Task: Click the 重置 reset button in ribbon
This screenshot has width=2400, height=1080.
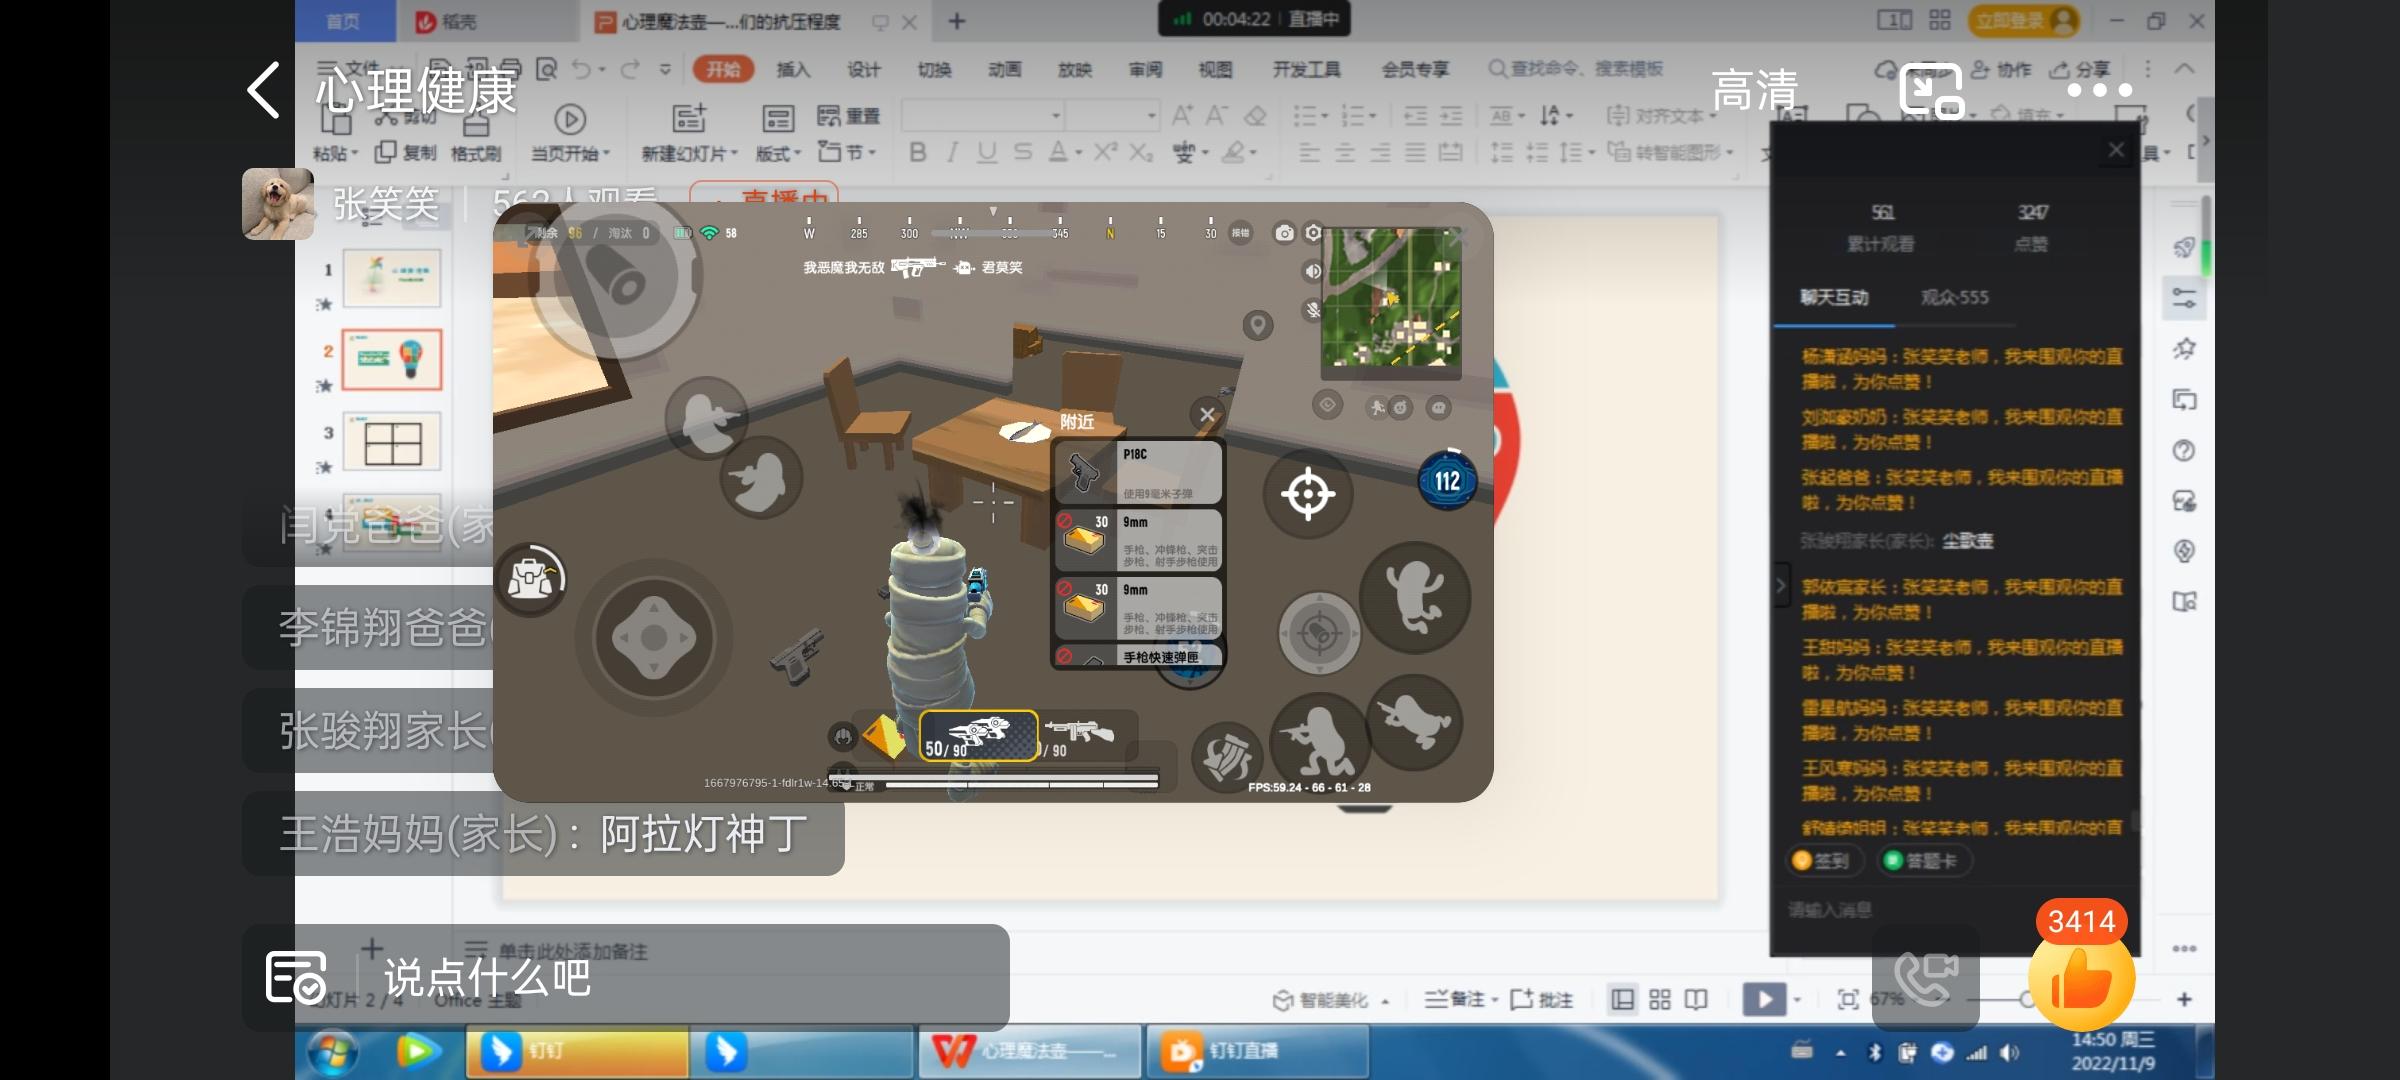Action: (848, 116)
